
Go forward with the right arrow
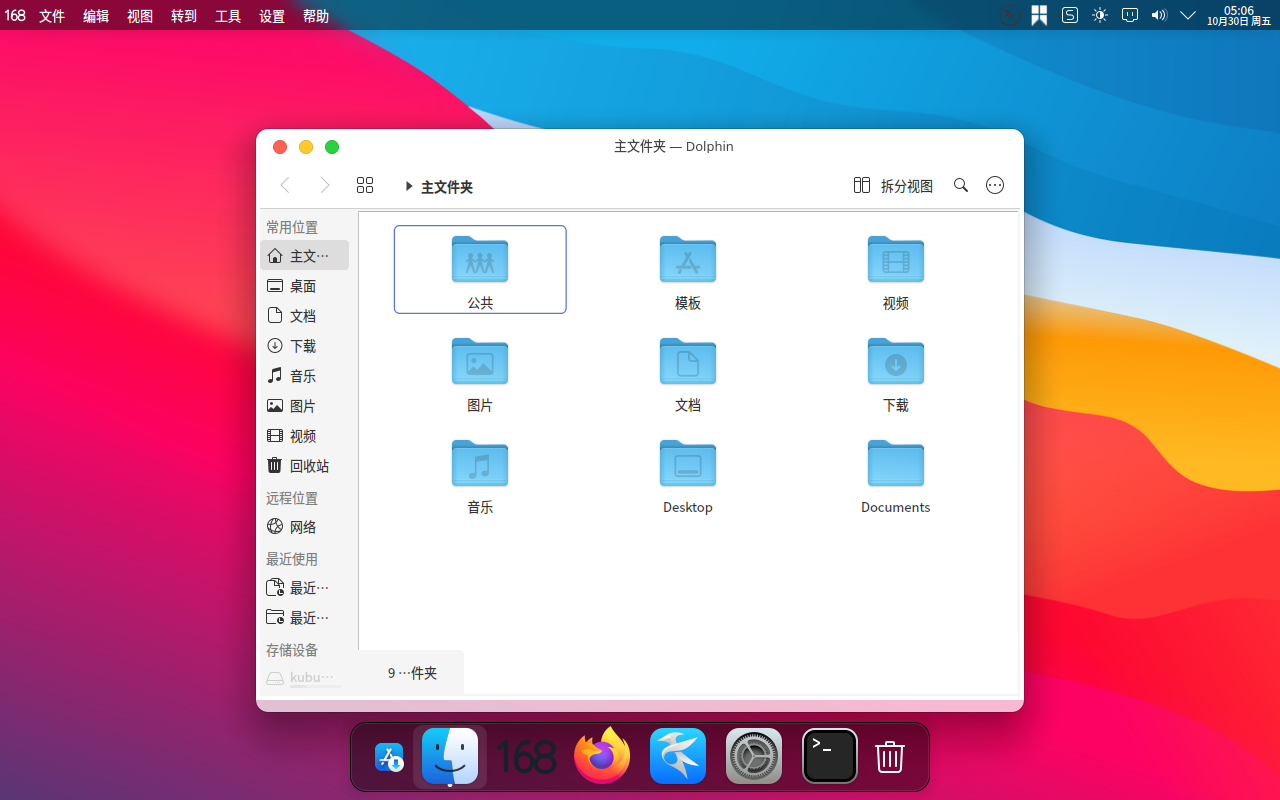tap(324, 185)
